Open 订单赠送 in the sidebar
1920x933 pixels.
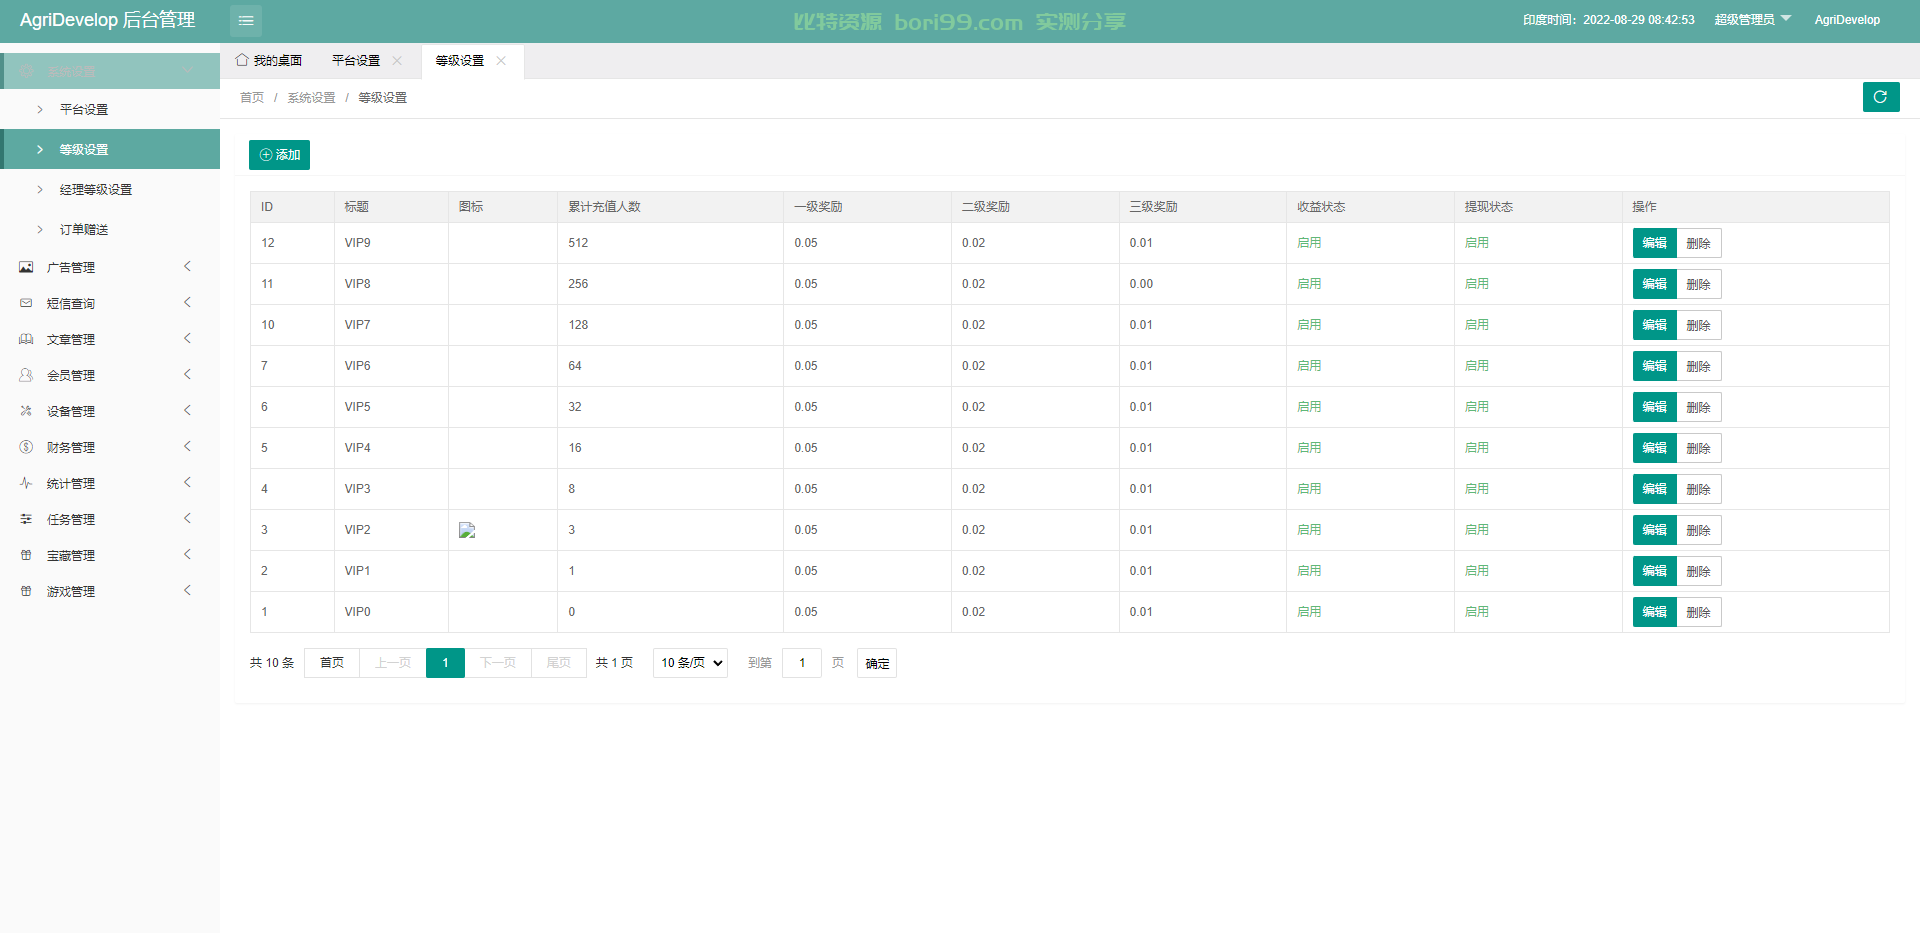click(110, 229)
